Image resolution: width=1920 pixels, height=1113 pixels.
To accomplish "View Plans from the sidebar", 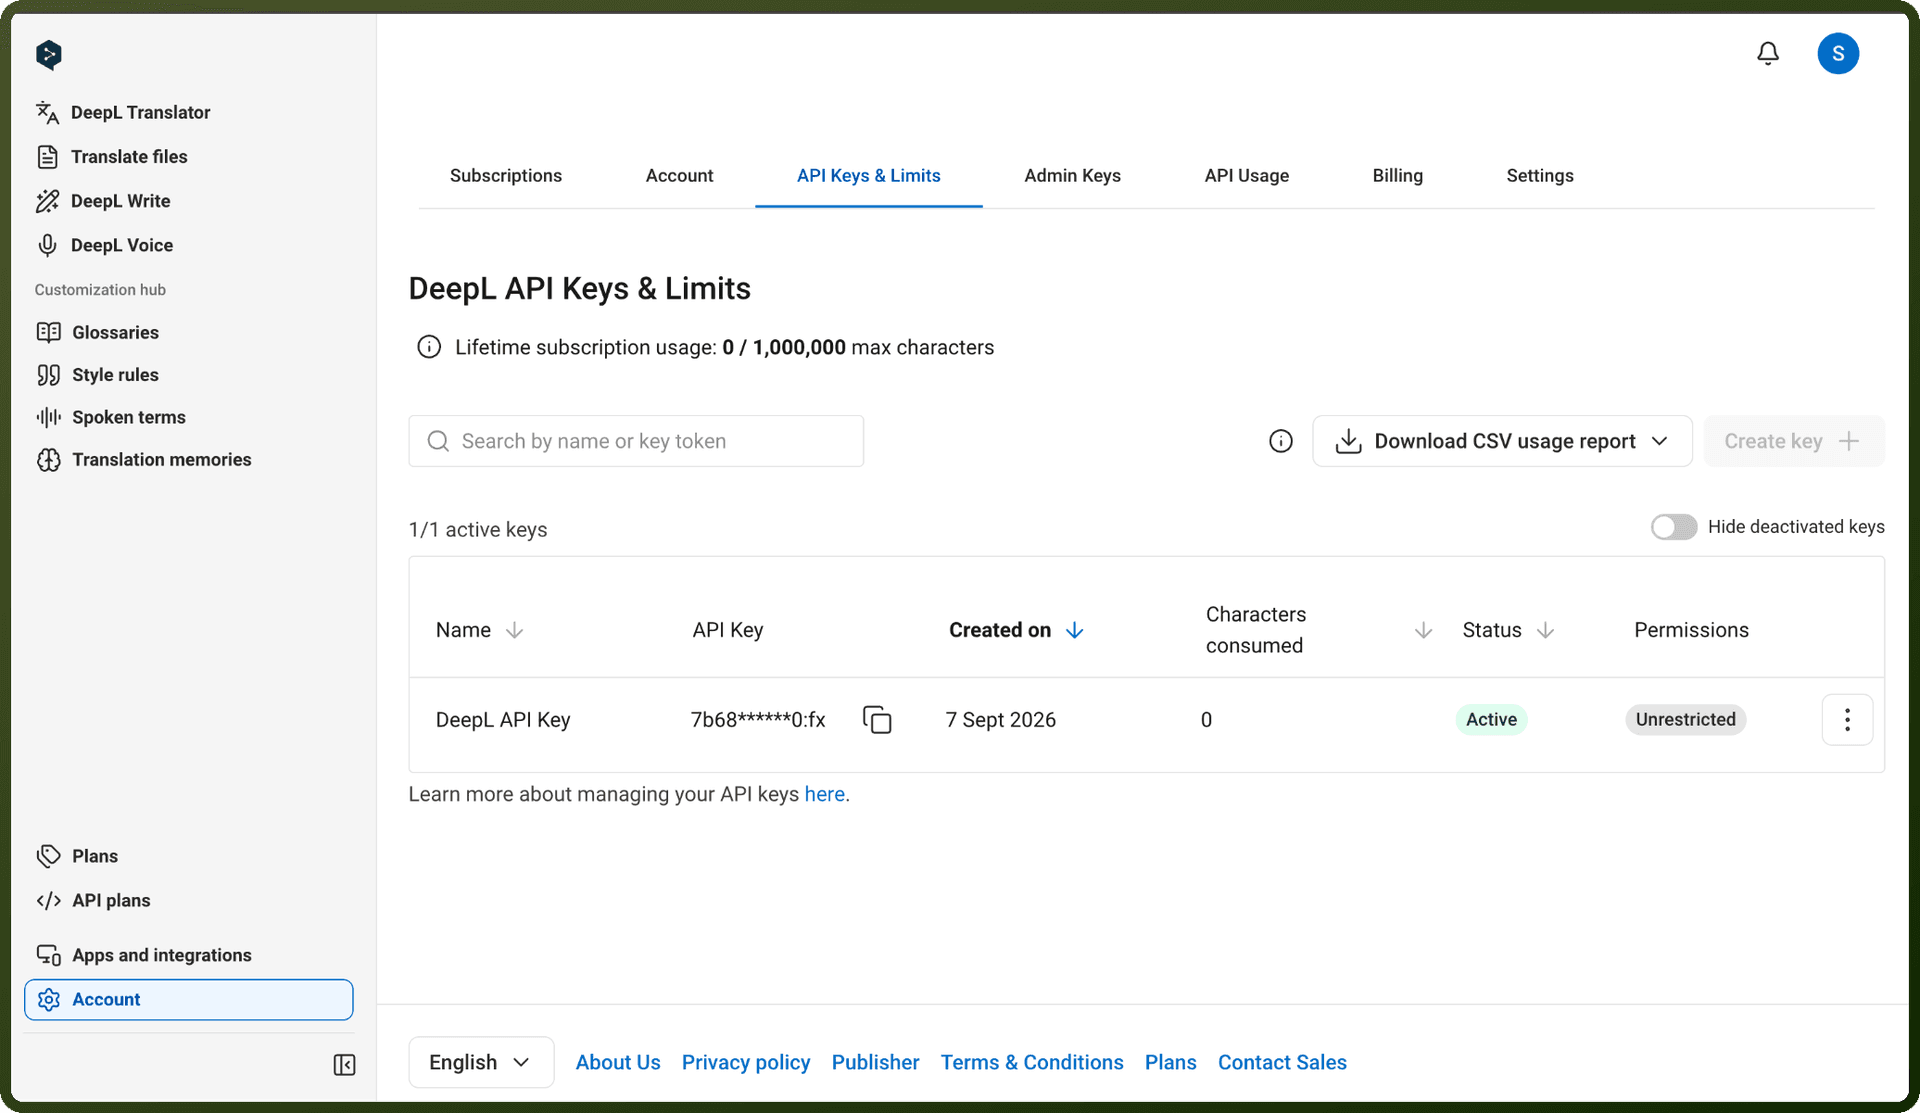I will pos(77,856).
